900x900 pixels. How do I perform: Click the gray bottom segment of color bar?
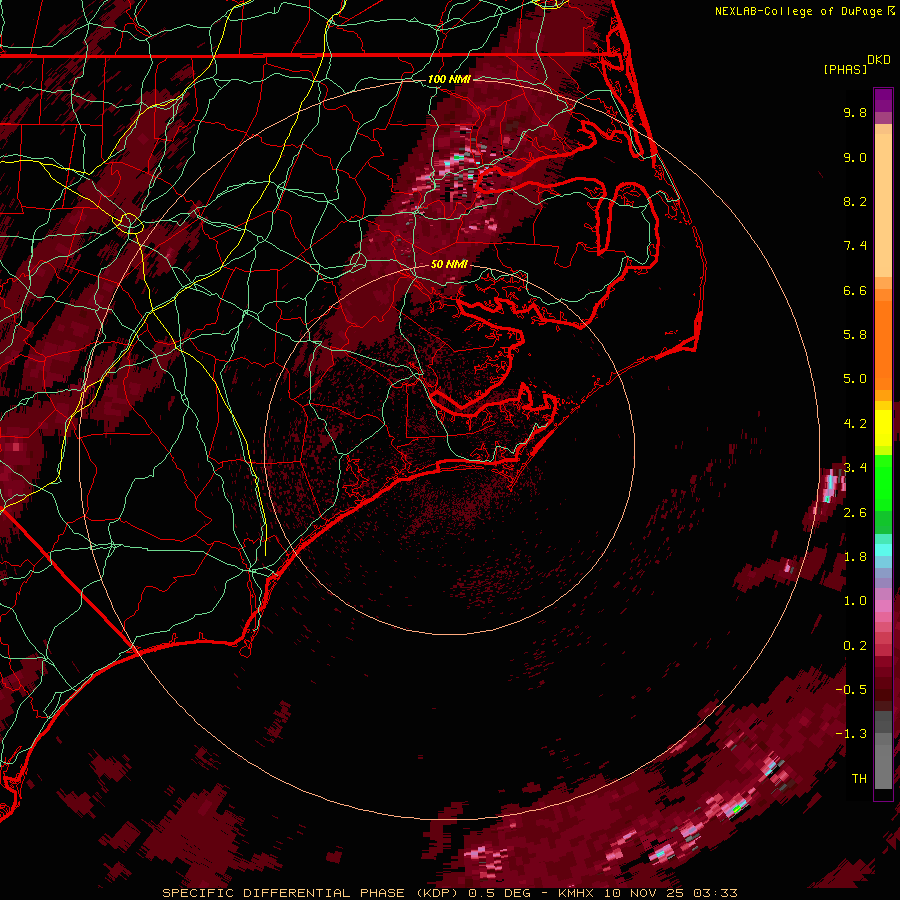coord(883,763)
